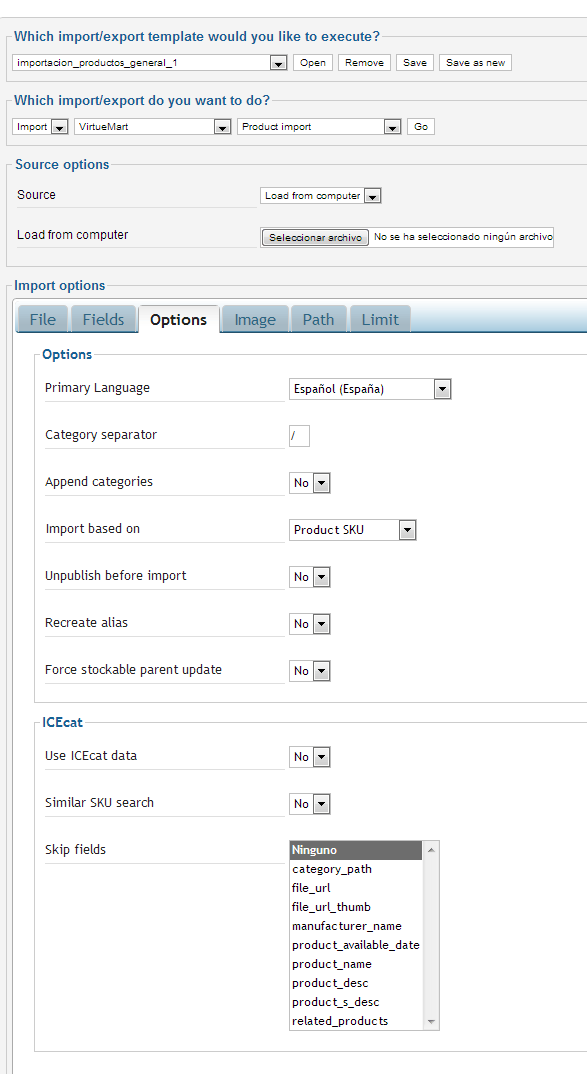Open the Primary Language dropdown

click(x=370, y=389)
